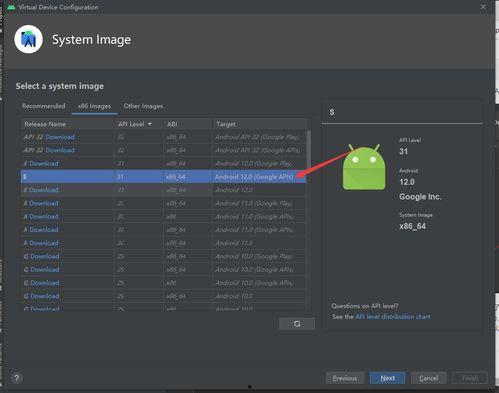Open the API level distribution chart link
The width and height of the screenshot is (499, 393).
[393, 317]
